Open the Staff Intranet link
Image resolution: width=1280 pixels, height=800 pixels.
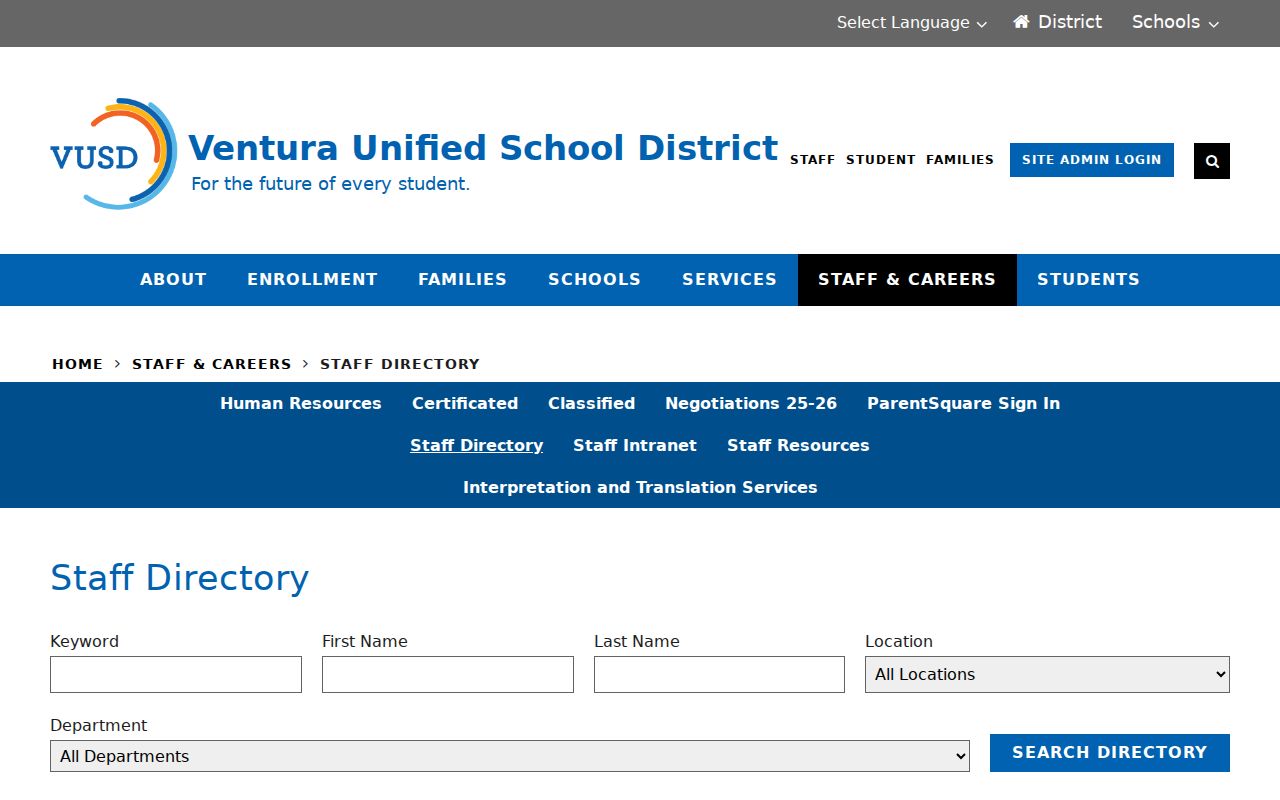pyautogui.click(x=635, y=446)
